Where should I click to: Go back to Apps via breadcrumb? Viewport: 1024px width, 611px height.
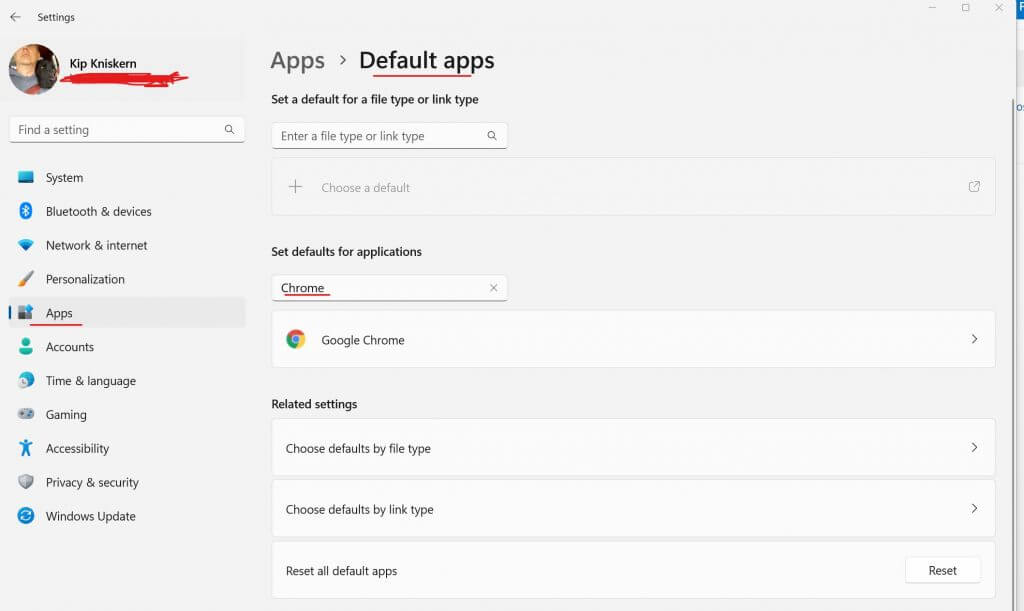[x=297, y=61]
